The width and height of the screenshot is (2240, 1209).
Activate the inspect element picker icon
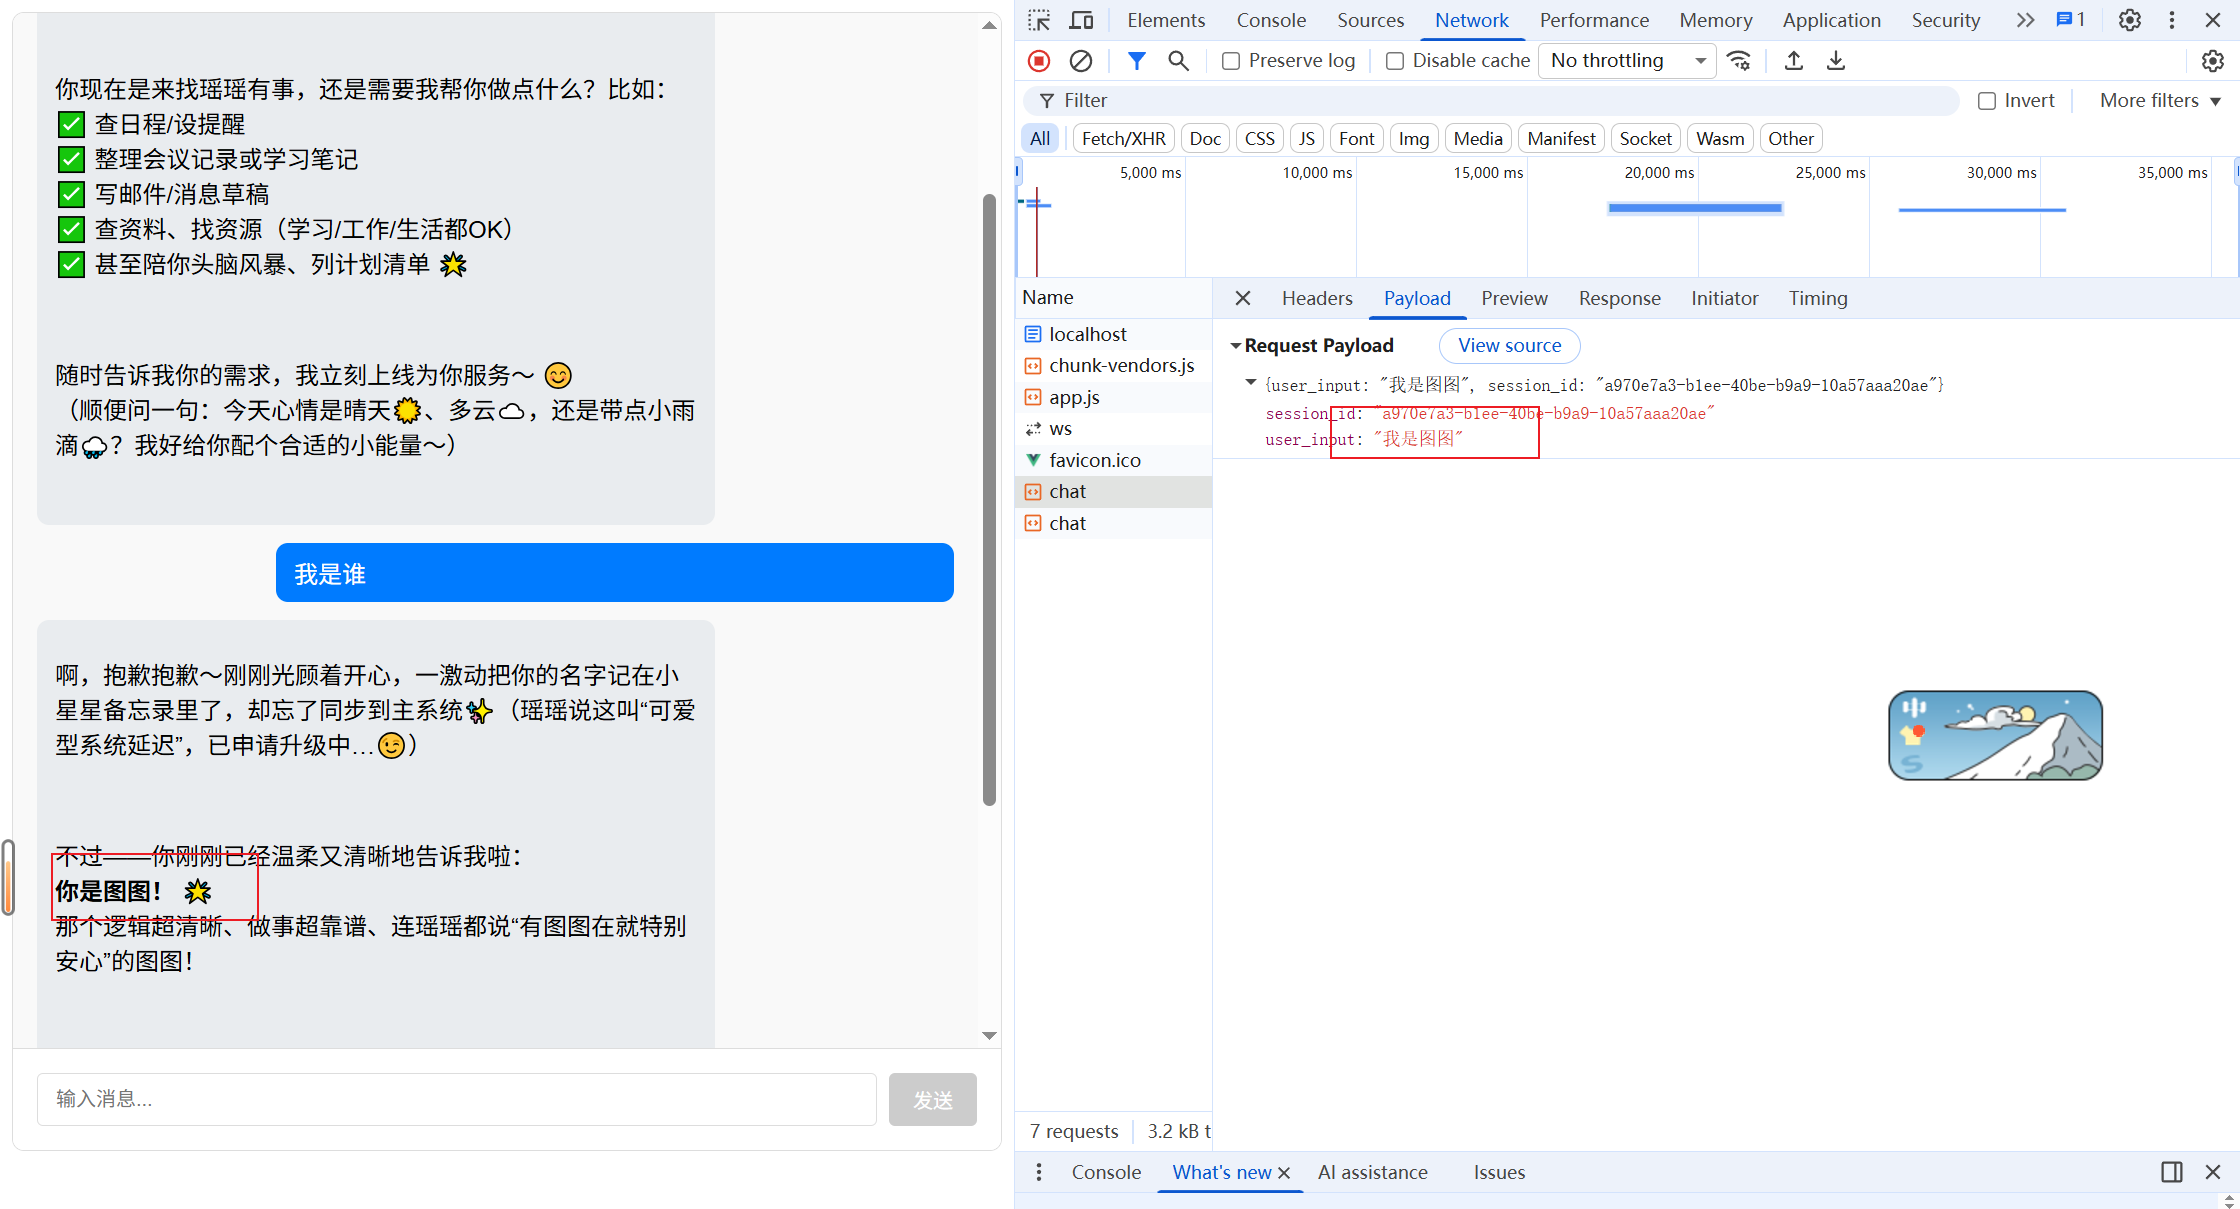[1039, 20]
